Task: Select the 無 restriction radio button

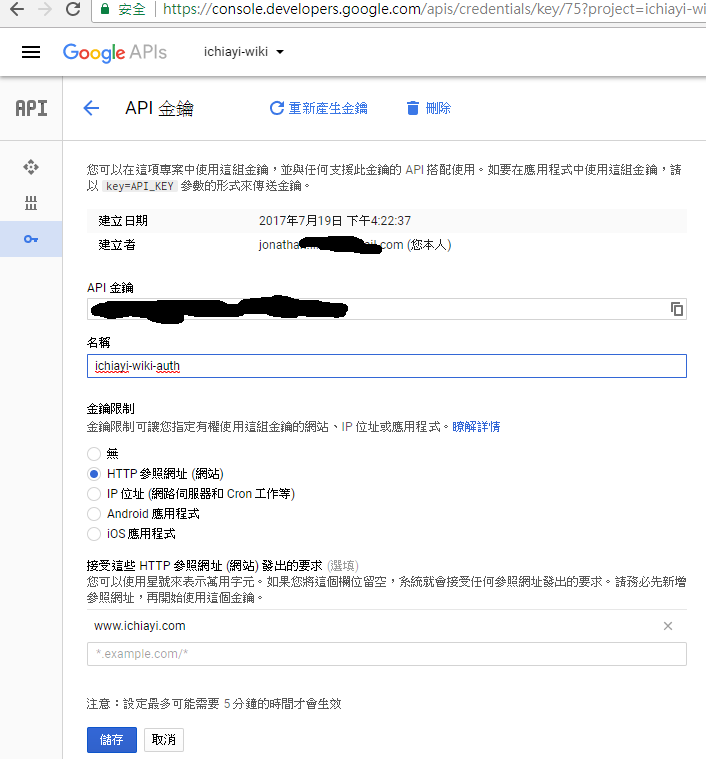Action: pyautogui.click(x=94, y=454)
